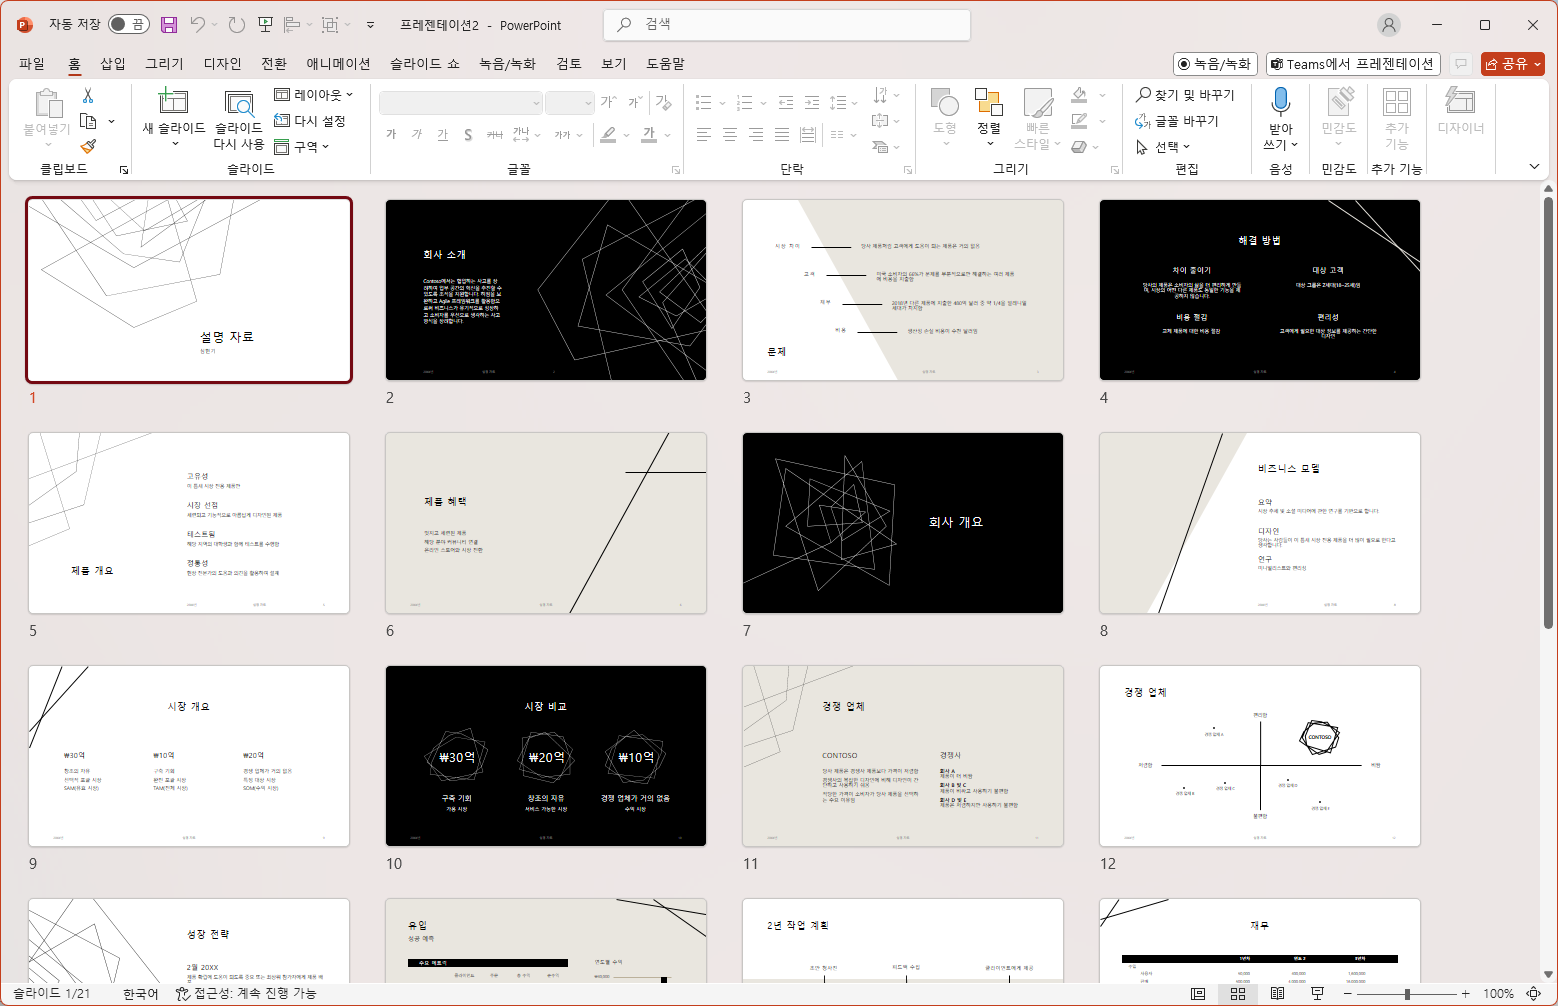1558x1006 pixels.
Task: Toggle underline 간 formatting button
Action: point(443,134)
